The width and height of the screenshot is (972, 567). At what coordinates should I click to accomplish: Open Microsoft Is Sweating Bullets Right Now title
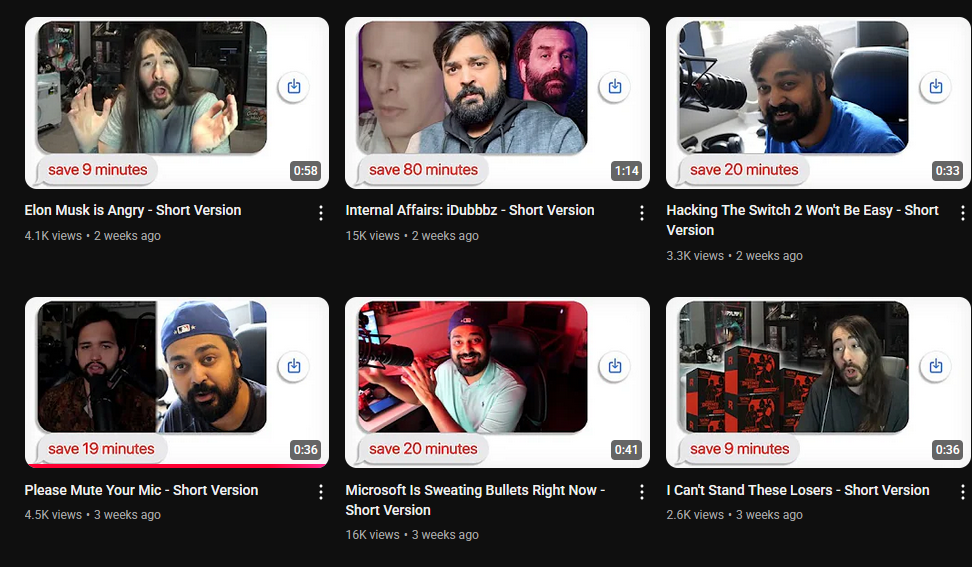tap(475, 500)
